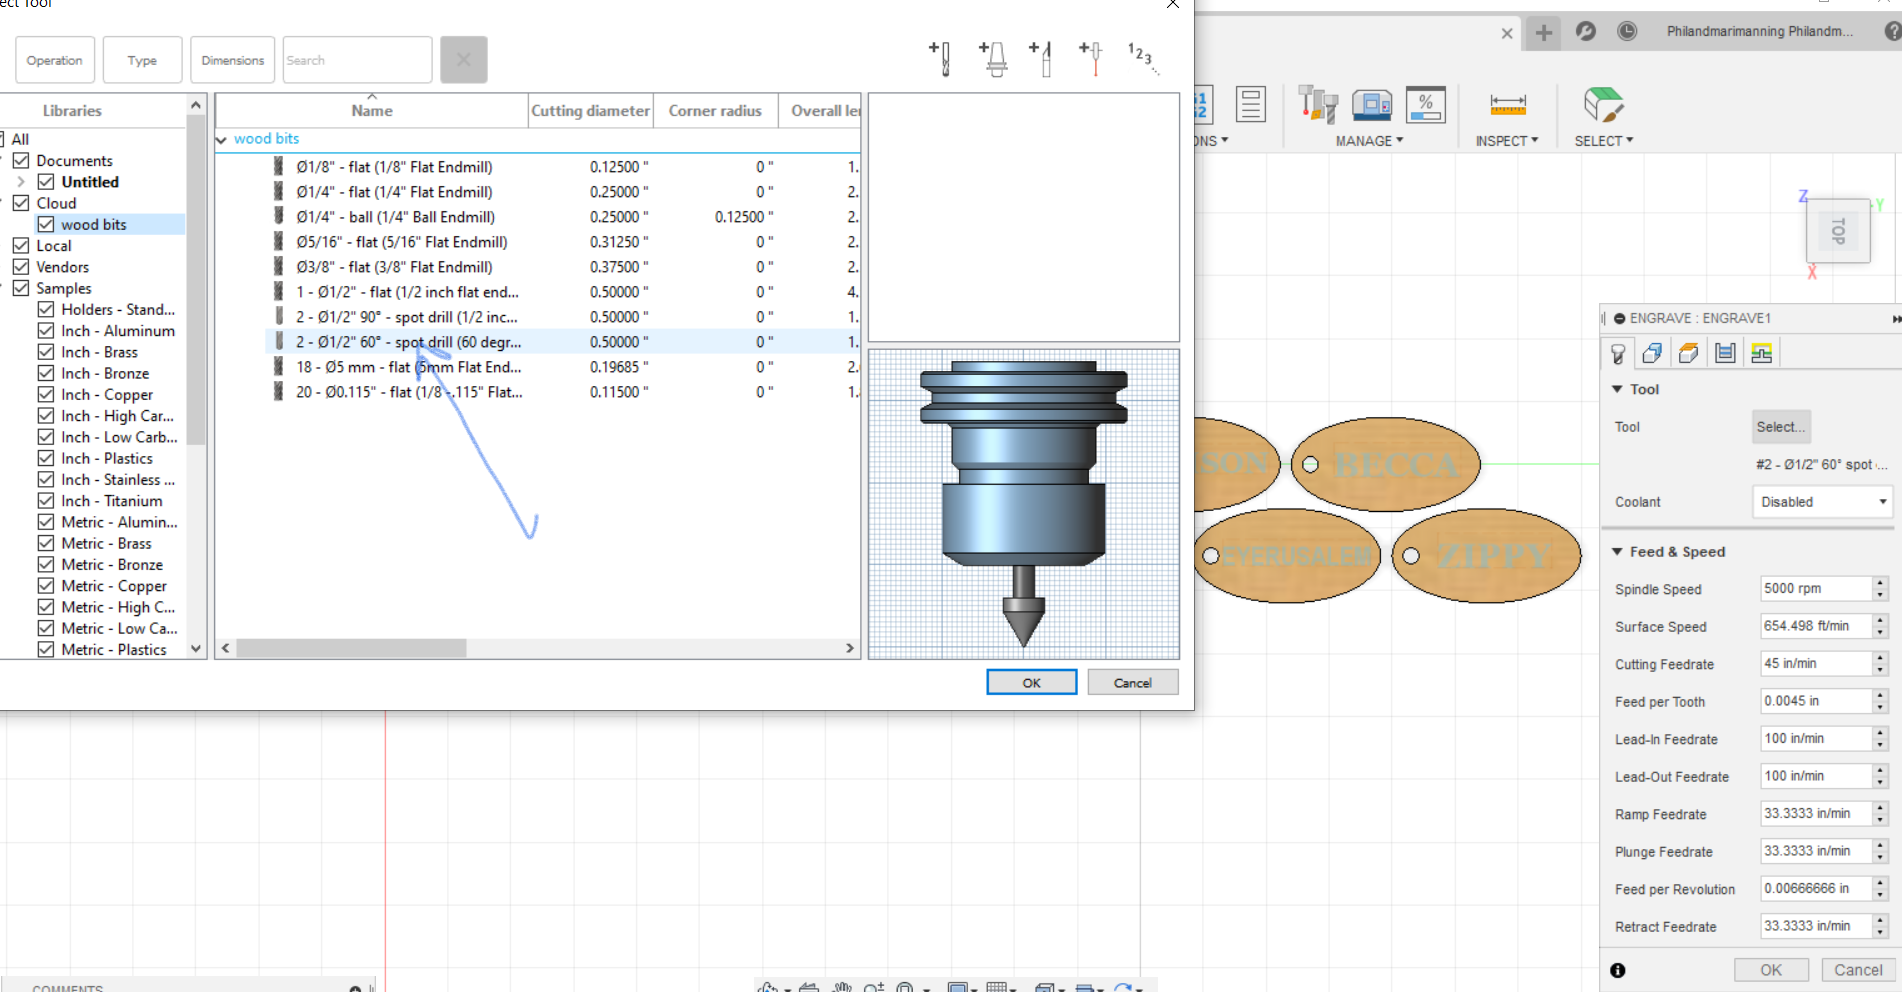Toggle the Samples library checkbox

pyautogui.click(x=22, y=288)
